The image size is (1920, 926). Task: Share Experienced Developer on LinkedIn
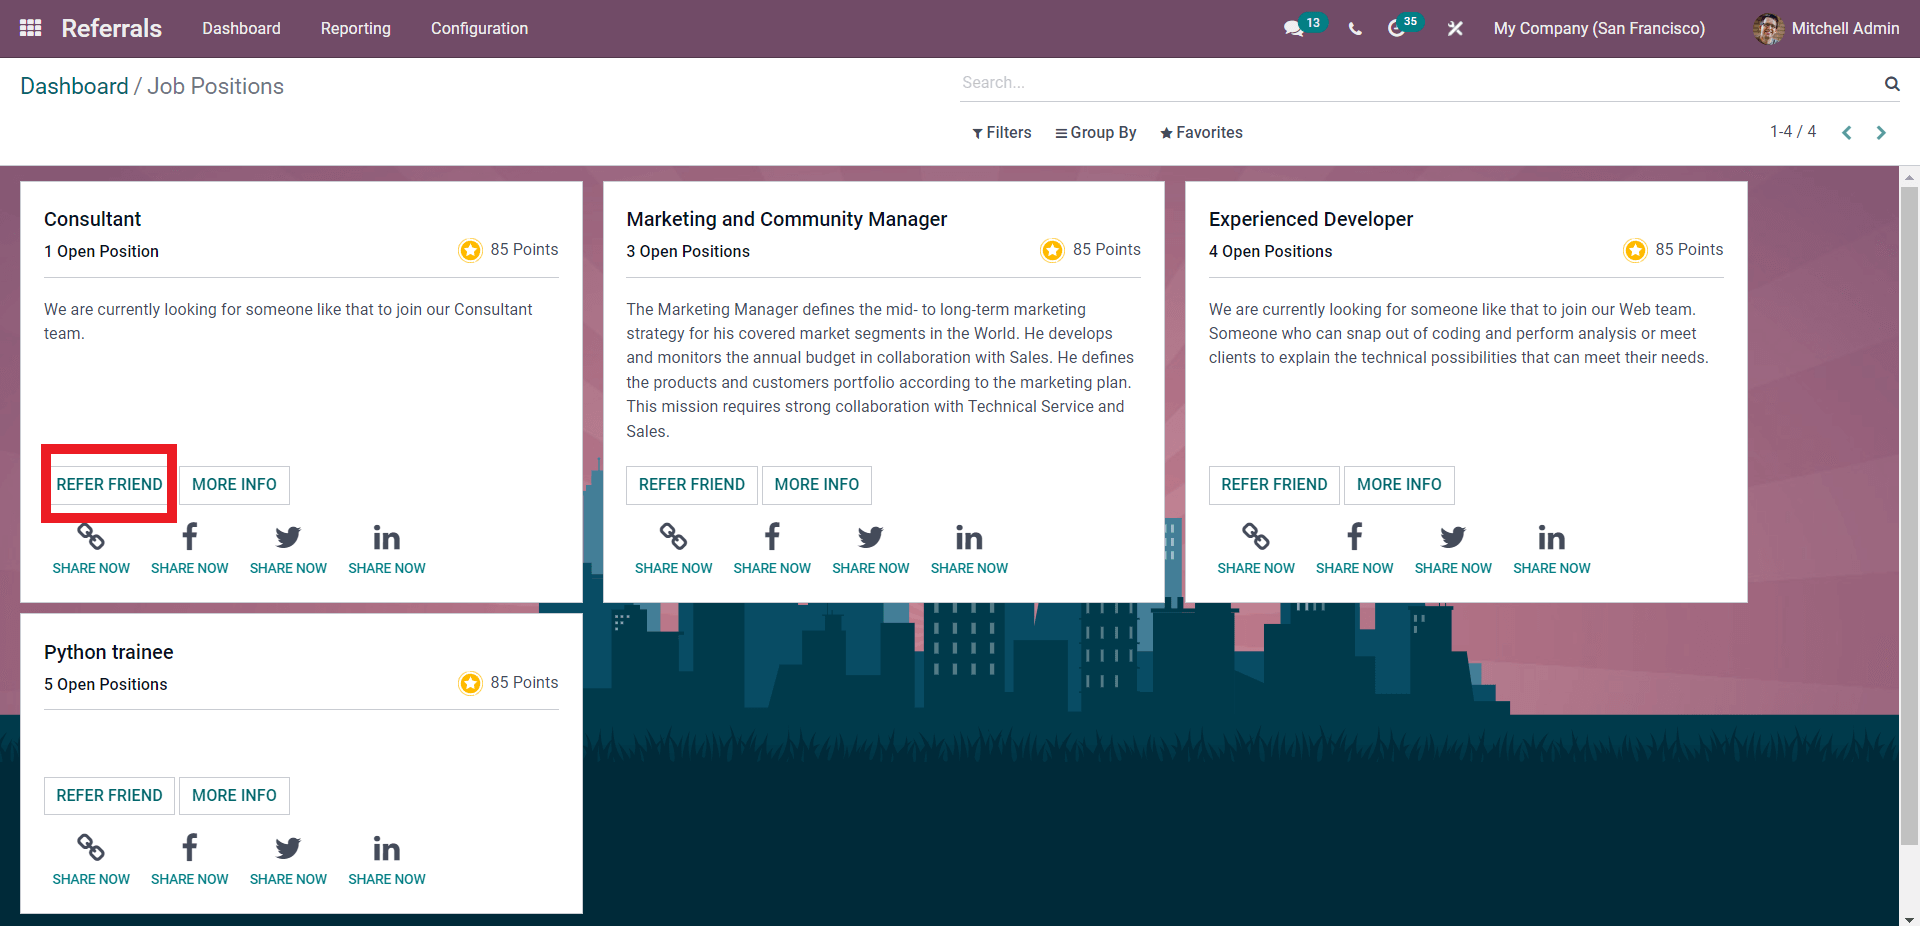[1552, 537]
